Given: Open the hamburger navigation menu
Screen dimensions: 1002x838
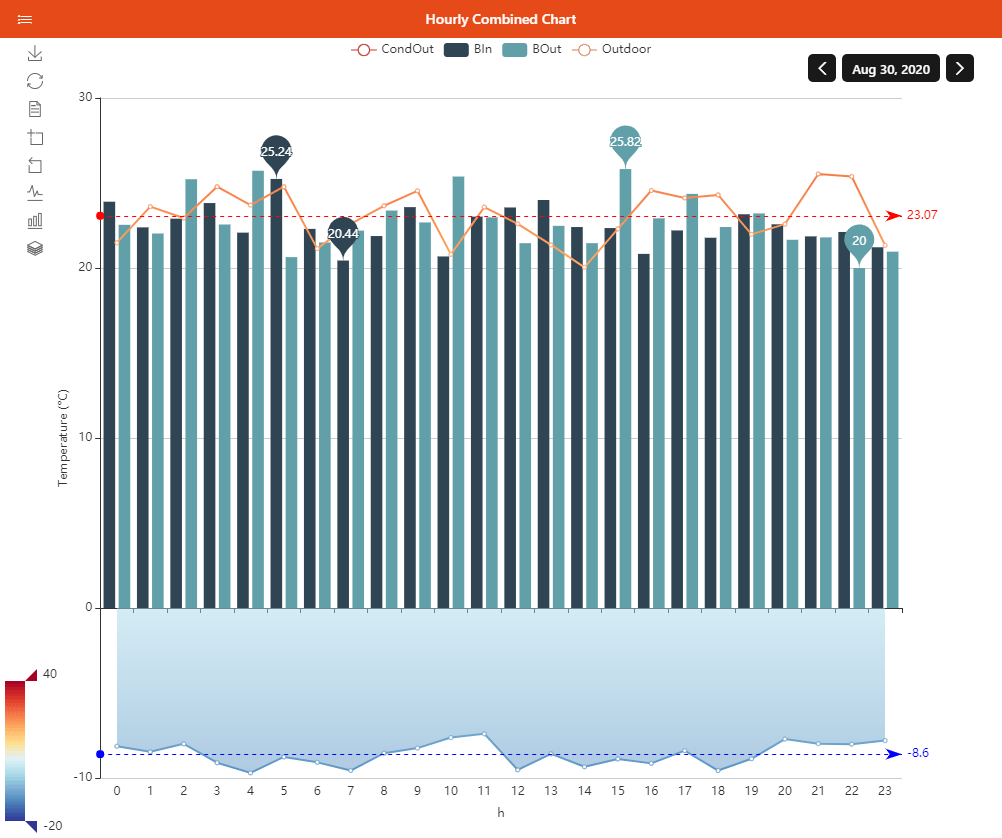Looking at the screenshot, I should click(x=25, y=19).
